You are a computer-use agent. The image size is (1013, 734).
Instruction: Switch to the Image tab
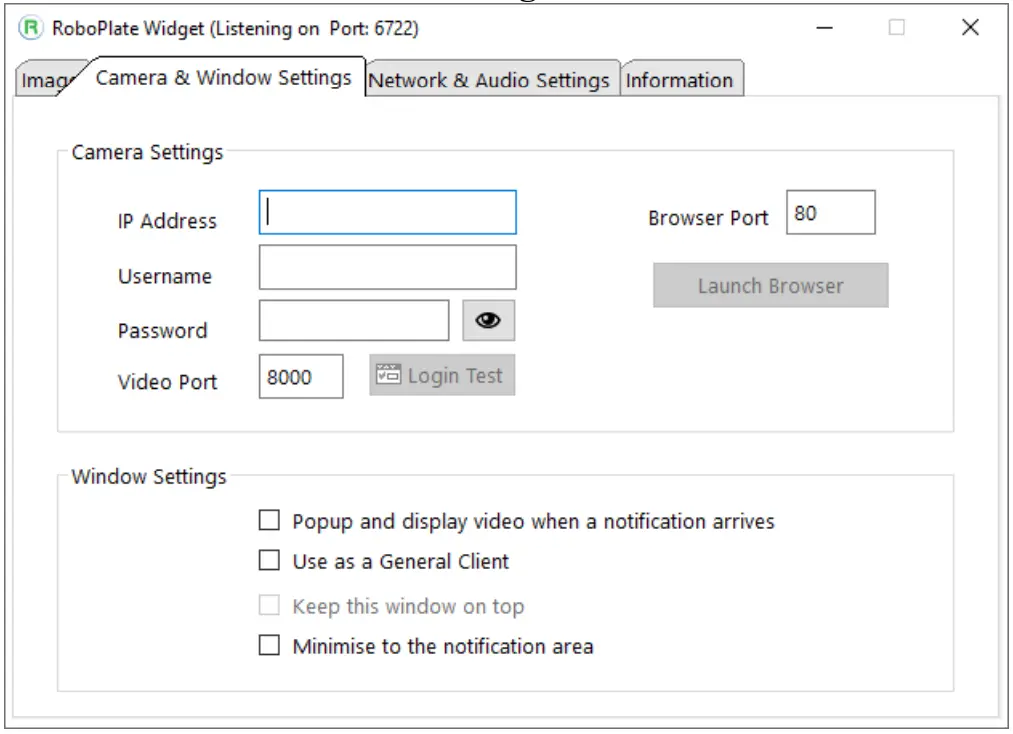(45, 80)
